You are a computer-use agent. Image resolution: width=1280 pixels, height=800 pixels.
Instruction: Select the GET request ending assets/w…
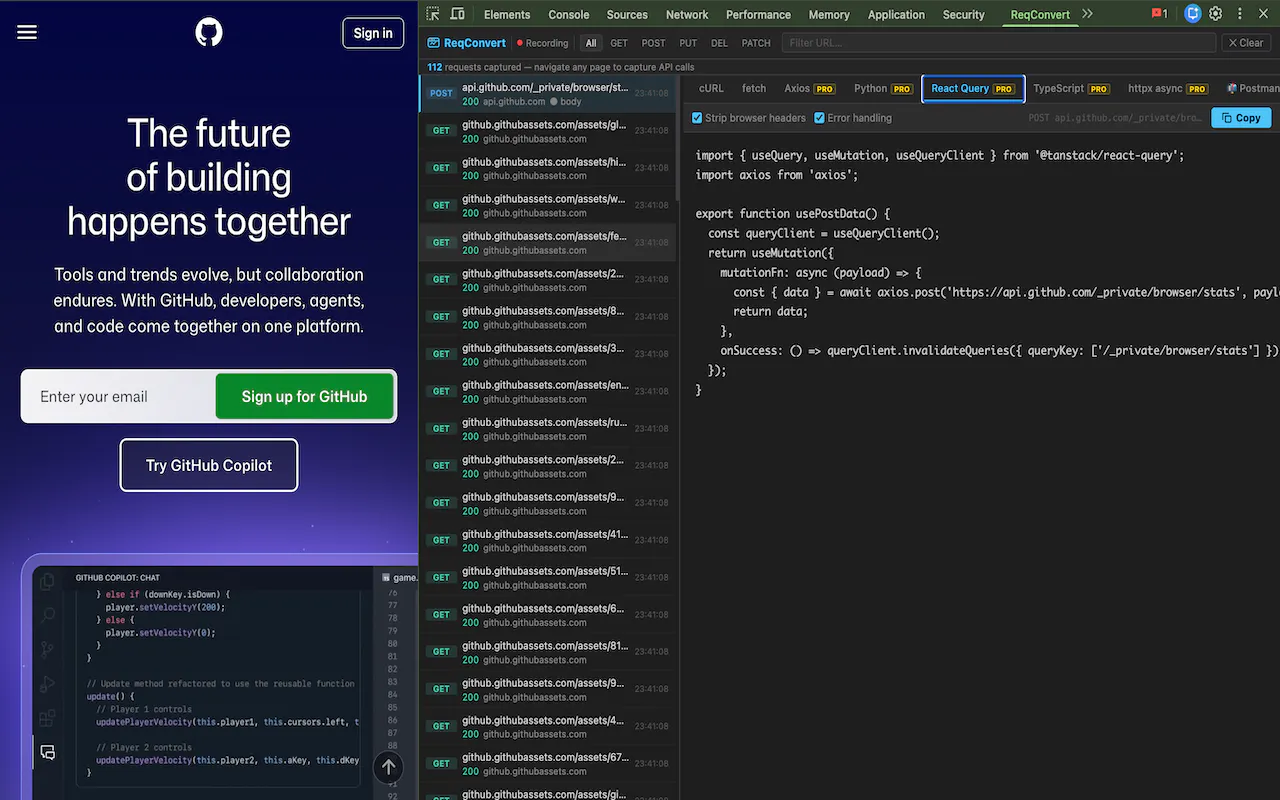pos(549,205)
